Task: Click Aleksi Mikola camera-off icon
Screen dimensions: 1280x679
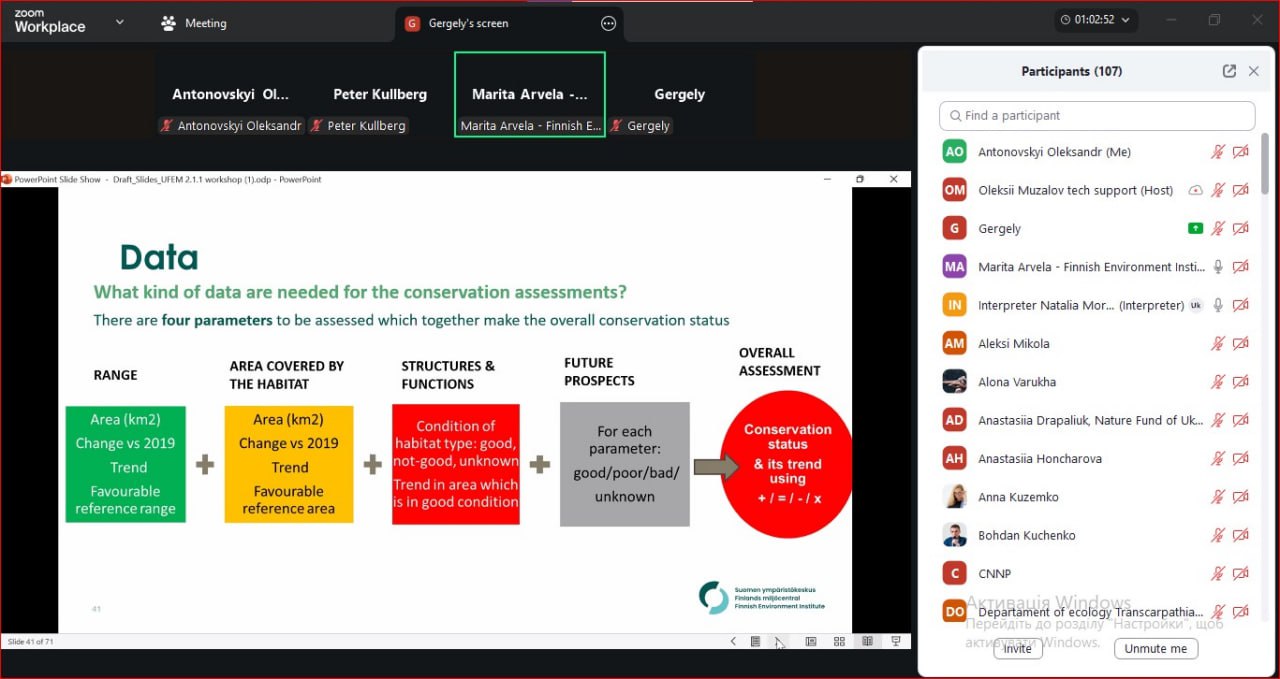Action: pyautogui.click(x=1241, y=343)
